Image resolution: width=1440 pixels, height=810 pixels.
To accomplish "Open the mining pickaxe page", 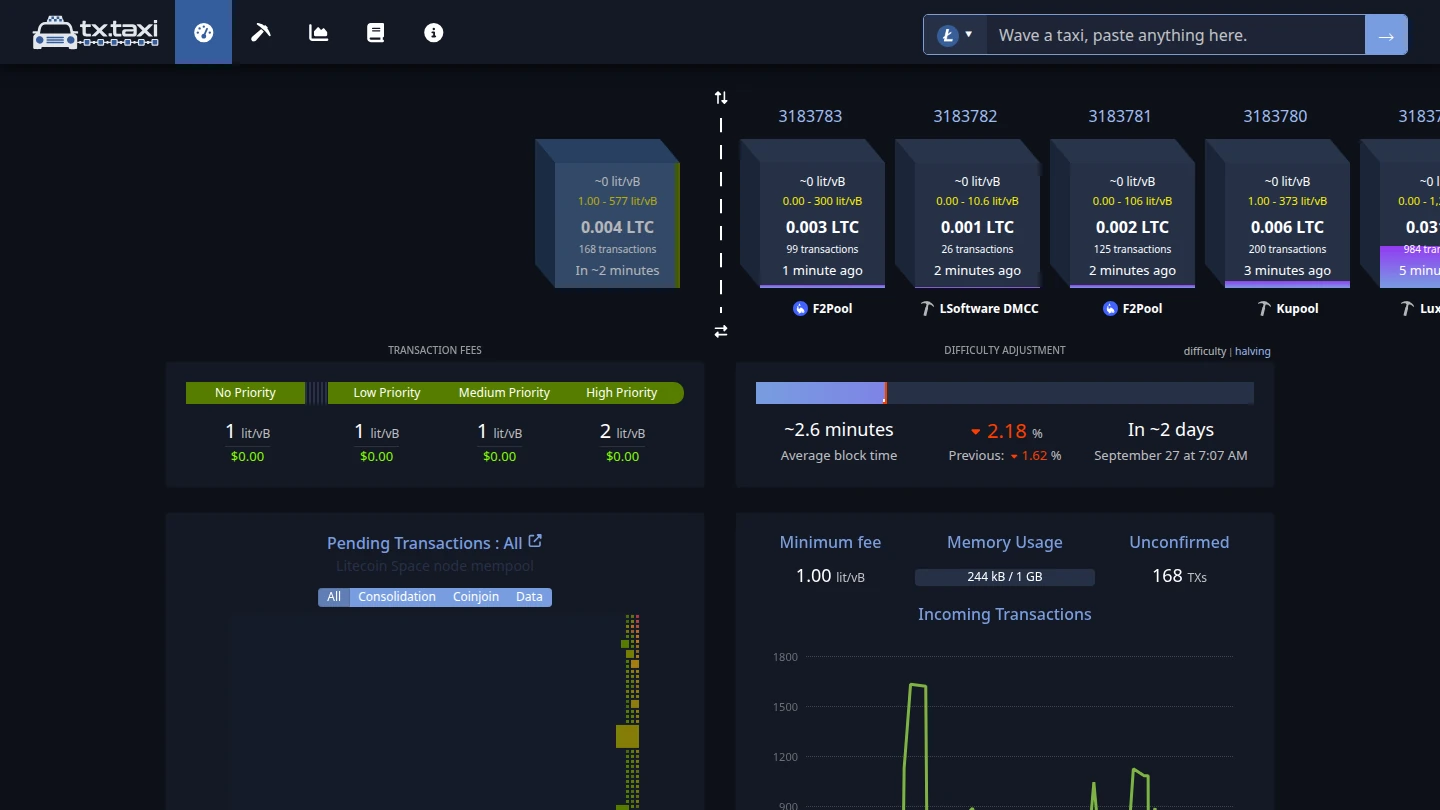I will click(x=261, y=32).
